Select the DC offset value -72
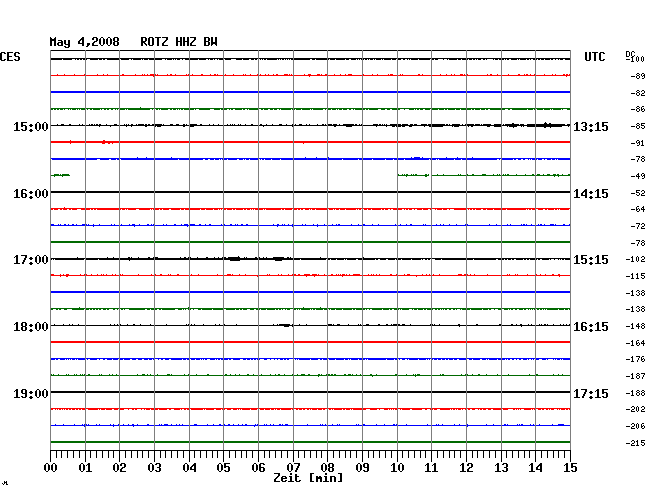 [x=638, y=226]
